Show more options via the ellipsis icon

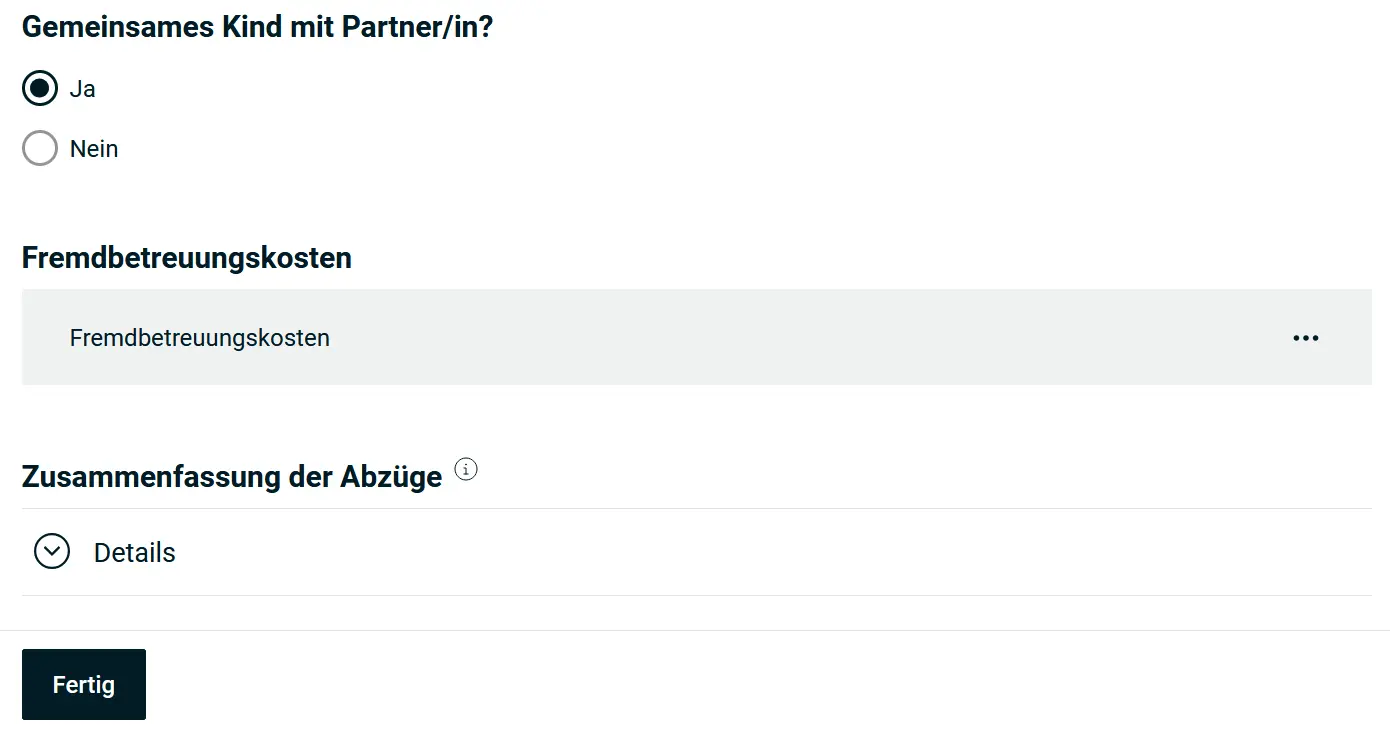1305,338
